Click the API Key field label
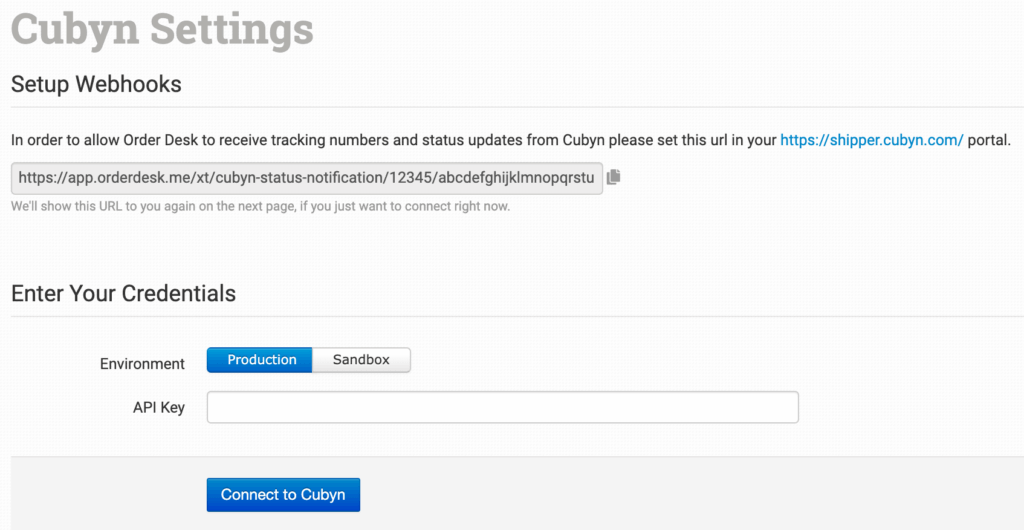This screenshot has height=530, width=1024. pyautogui.click(x=159, y=407)
